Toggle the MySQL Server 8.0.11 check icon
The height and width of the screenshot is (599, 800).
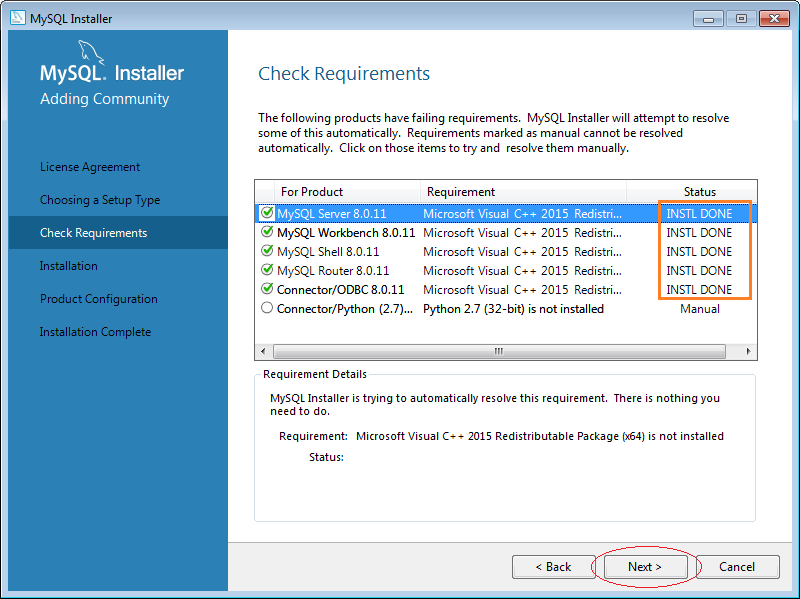(267, 213)
